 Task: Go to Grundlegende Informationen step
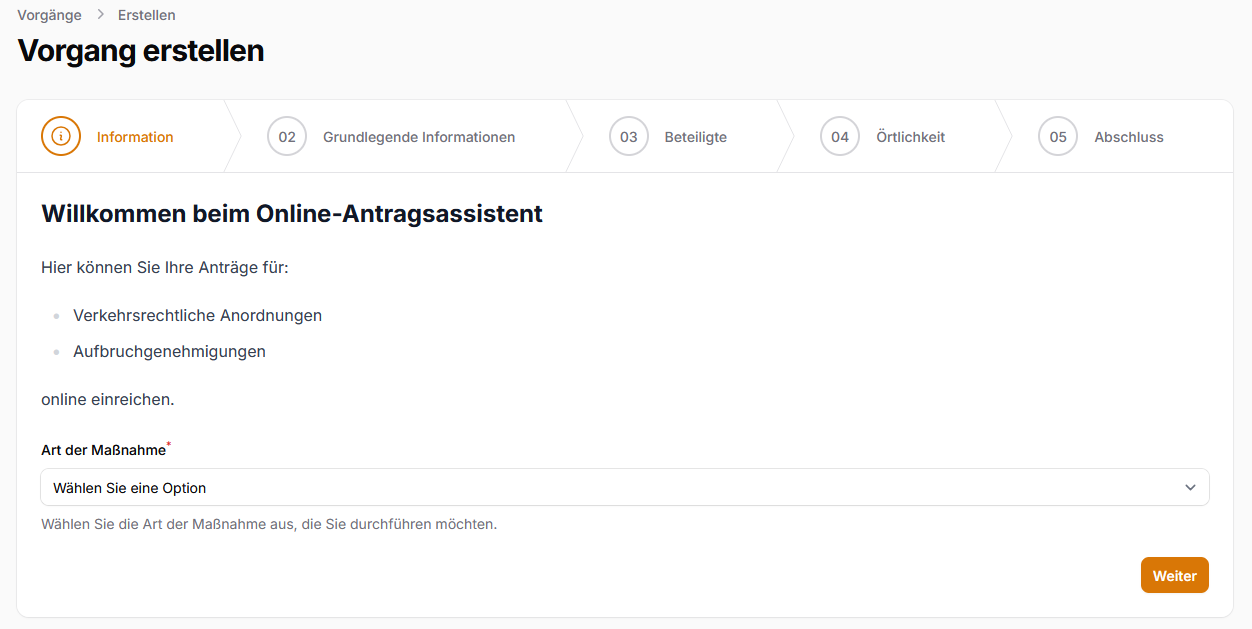[419, 137]
